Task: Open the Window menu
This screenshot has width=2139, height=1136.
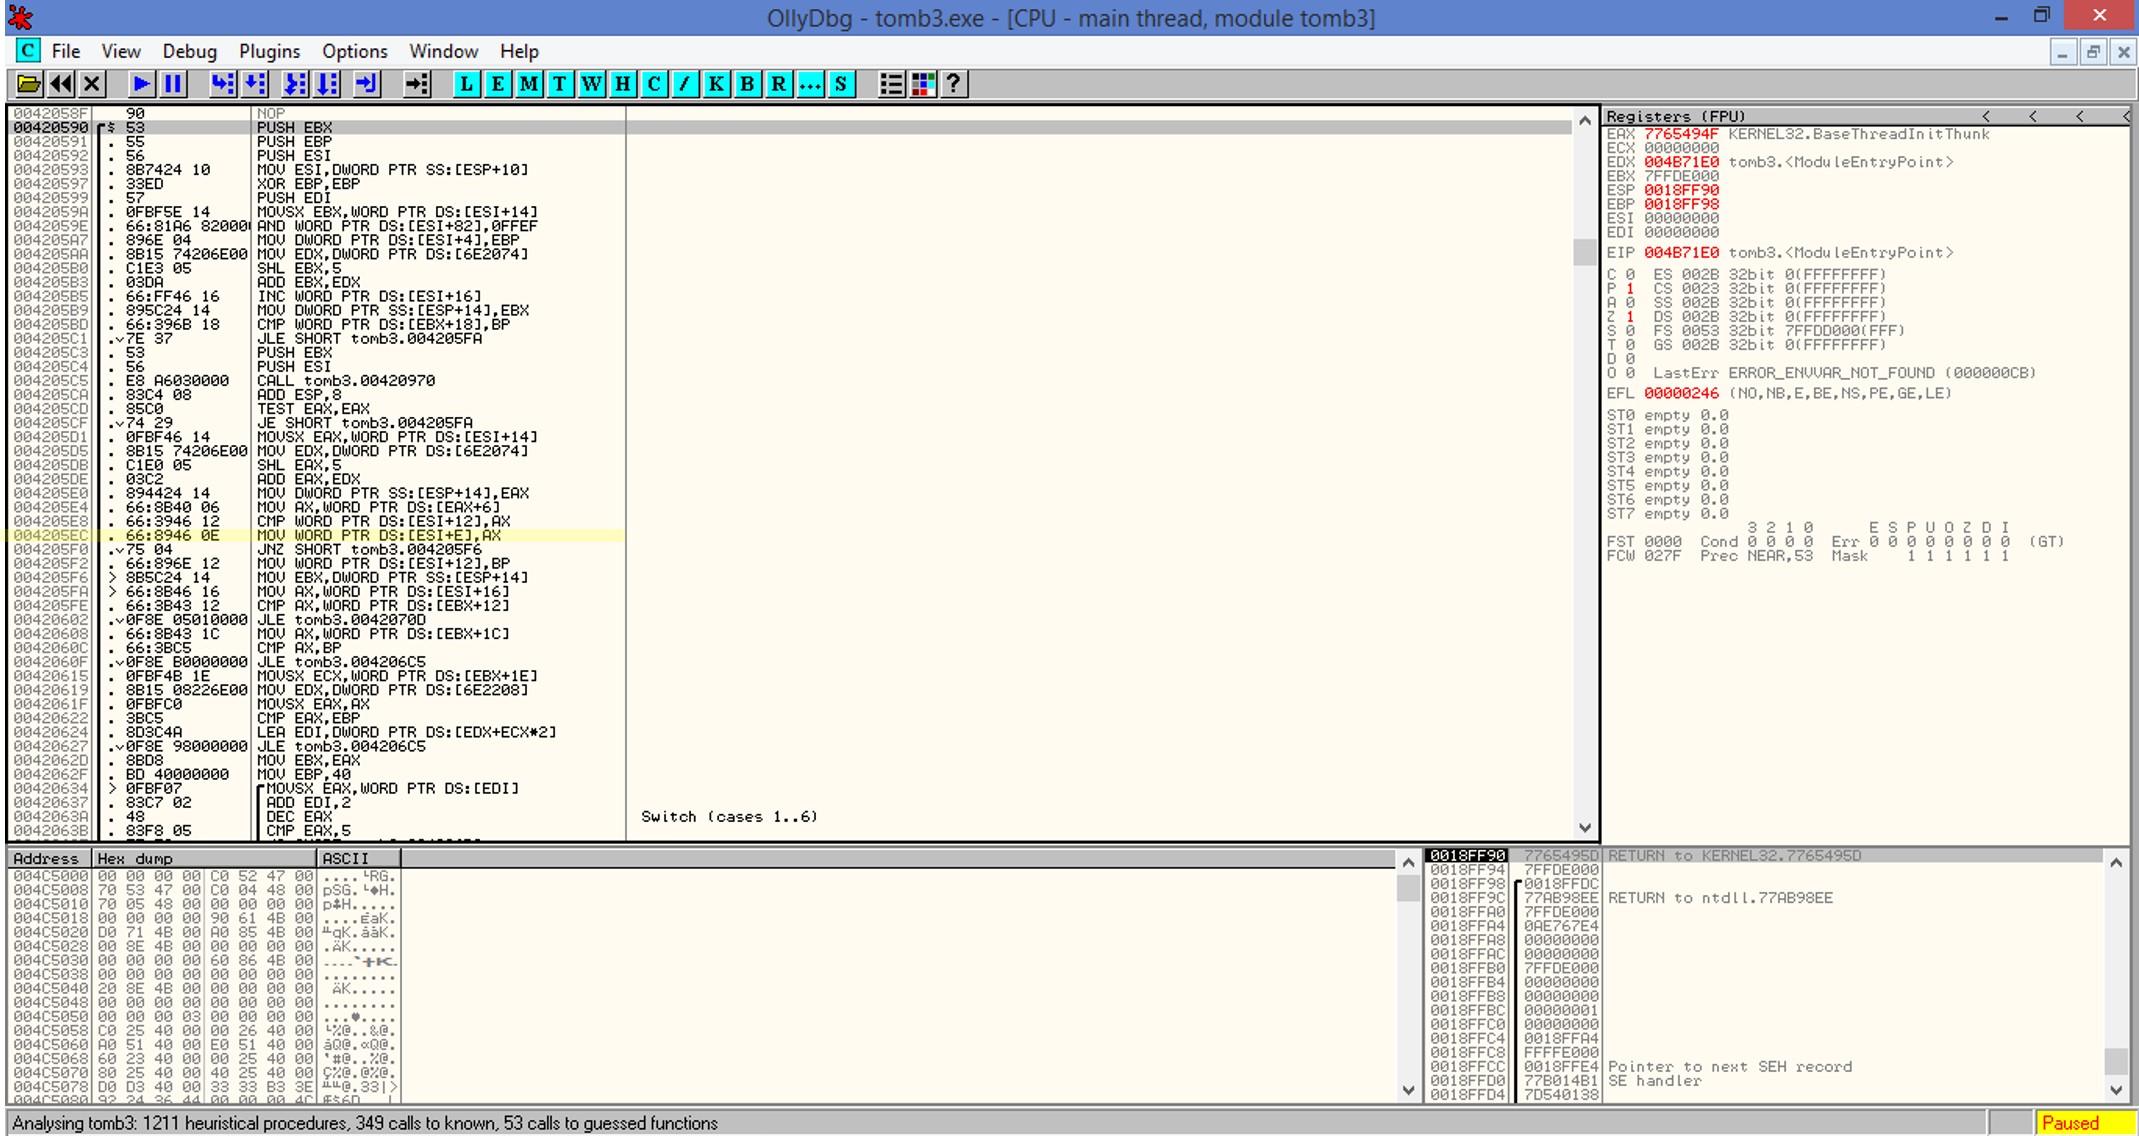Action: point(444,51)
